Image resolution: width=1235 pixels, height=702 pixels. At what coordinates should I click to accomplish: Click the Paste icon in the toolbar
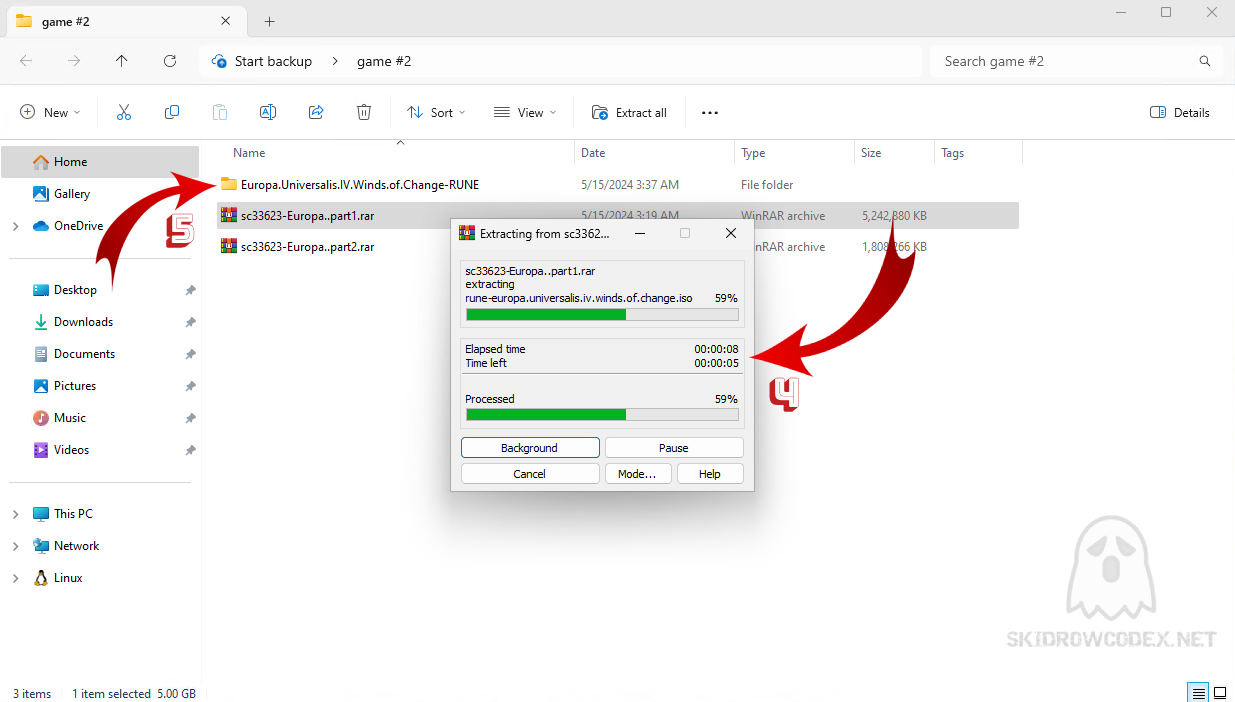click(220, 113)
